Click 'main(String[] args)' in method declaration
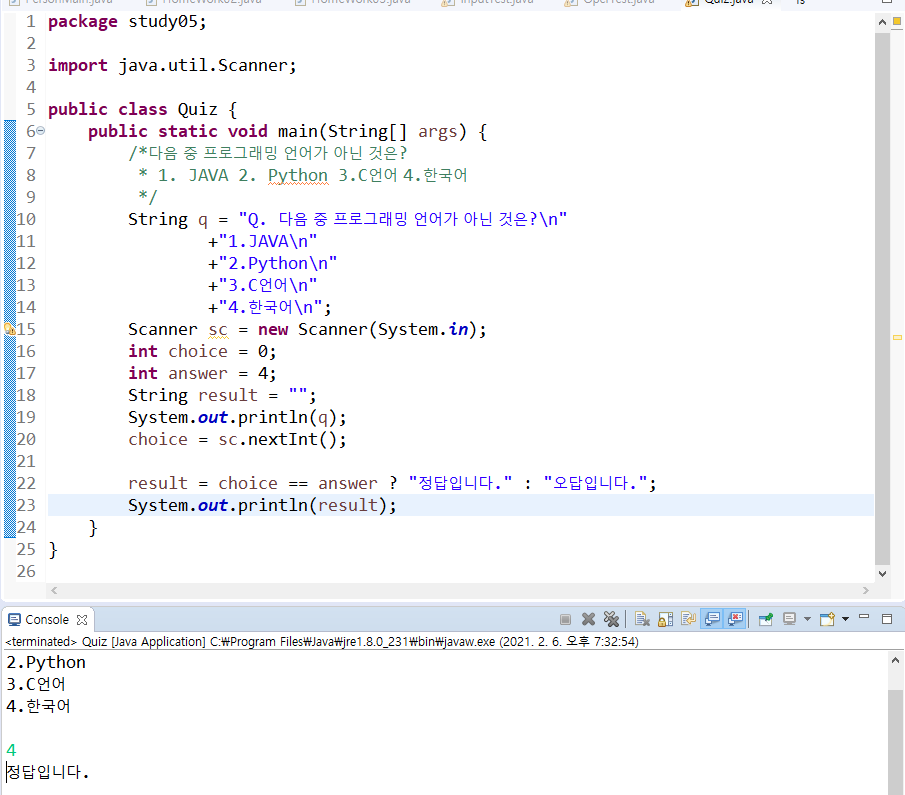 click(372, 131)
